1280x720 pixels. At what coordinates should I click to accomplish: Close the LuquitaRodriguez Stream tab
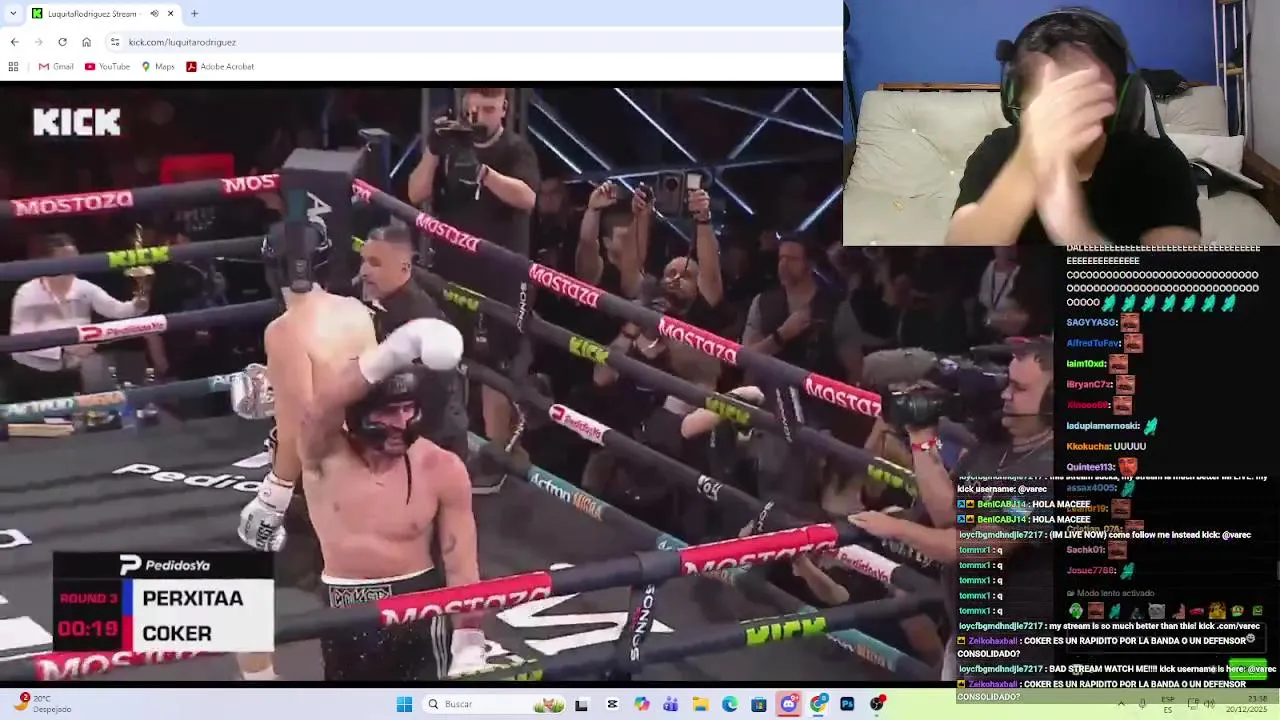170,13
